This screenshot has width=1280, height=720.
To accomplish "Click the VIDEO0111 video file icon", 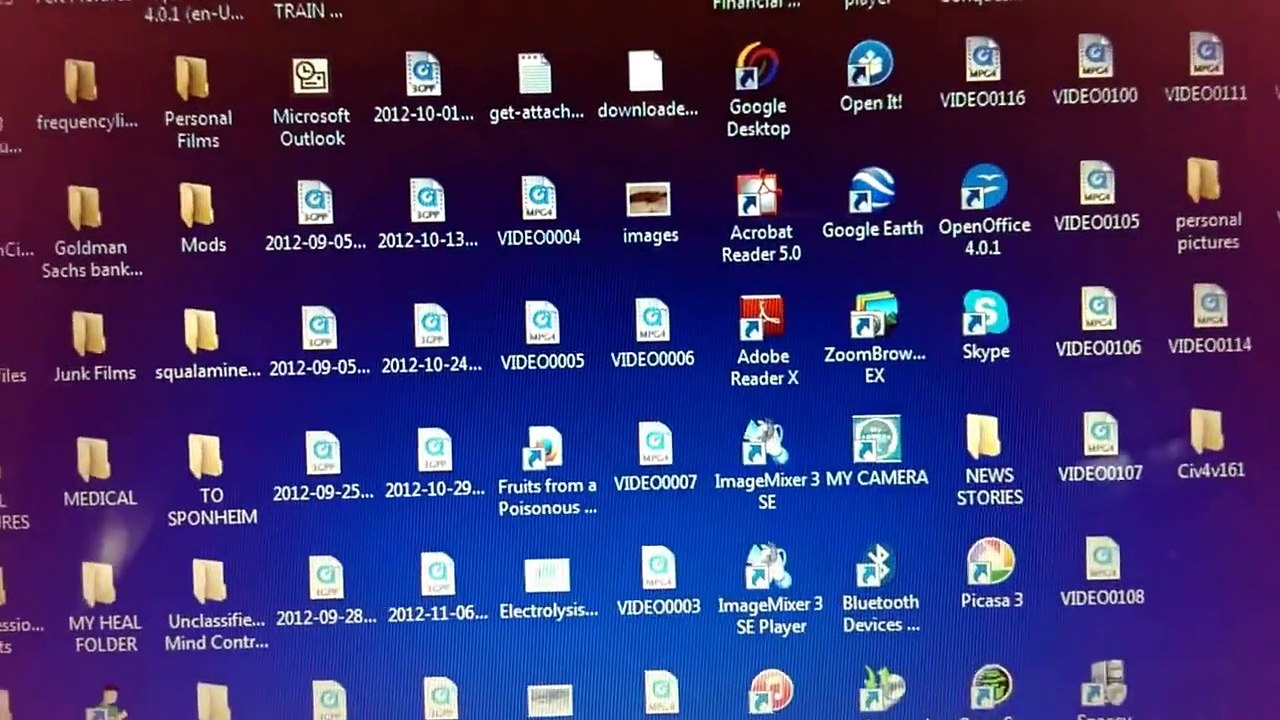I will tap(1206, 54).
